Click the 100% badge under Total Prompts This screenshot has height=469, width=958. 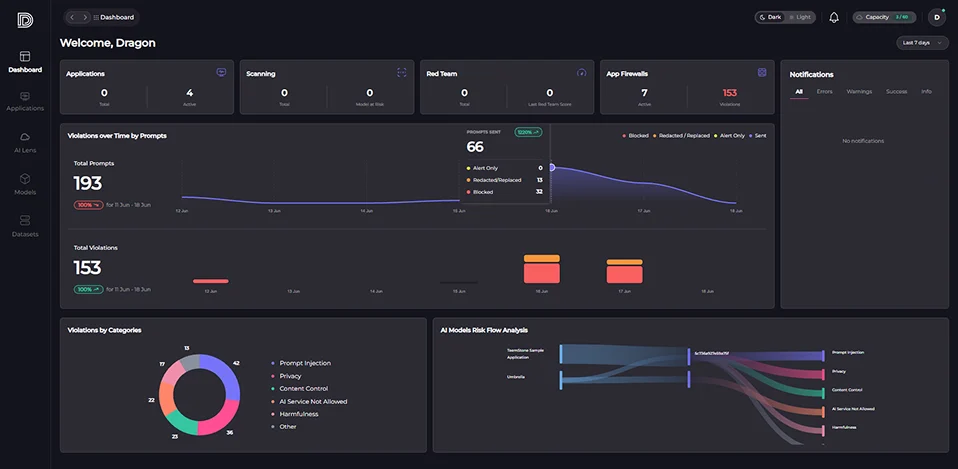tap(89, 205)
